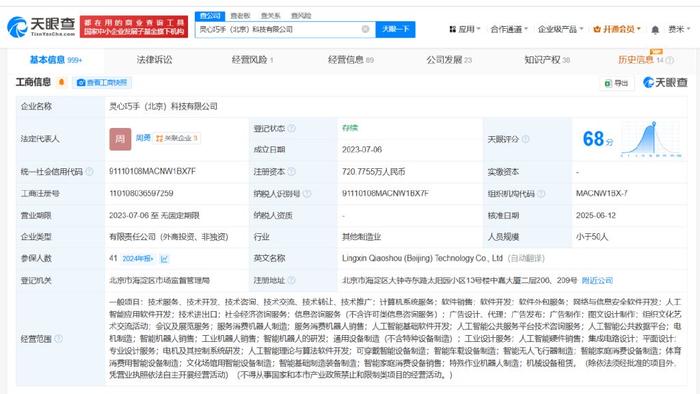This screenshot has height=394, width=700.
Task: Expand the 合作通道 dropdown
Action: [x=509, y=29]
